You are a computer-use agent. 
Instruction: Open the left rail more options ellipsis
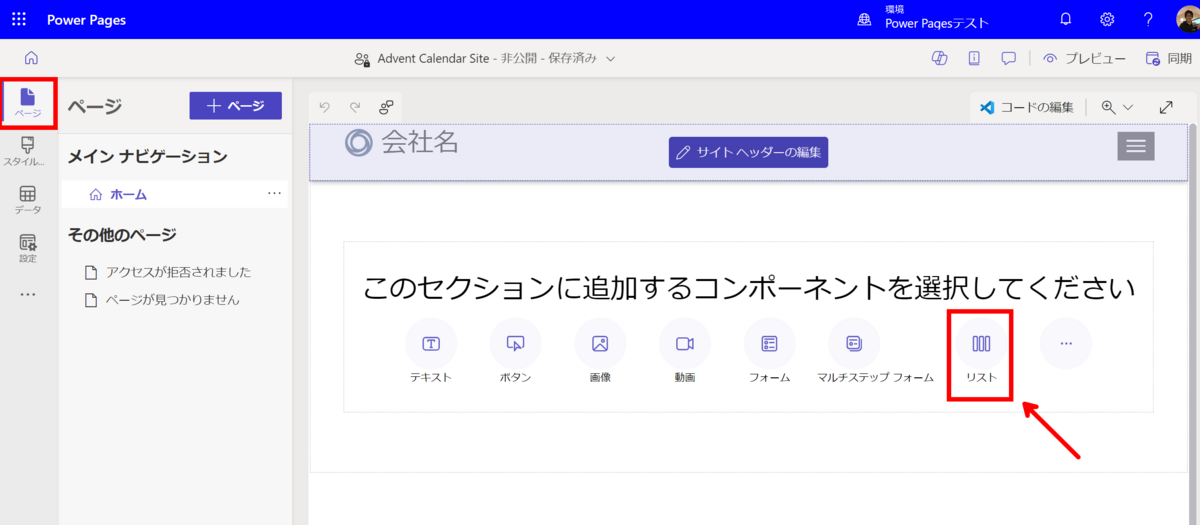pos(28,295)
